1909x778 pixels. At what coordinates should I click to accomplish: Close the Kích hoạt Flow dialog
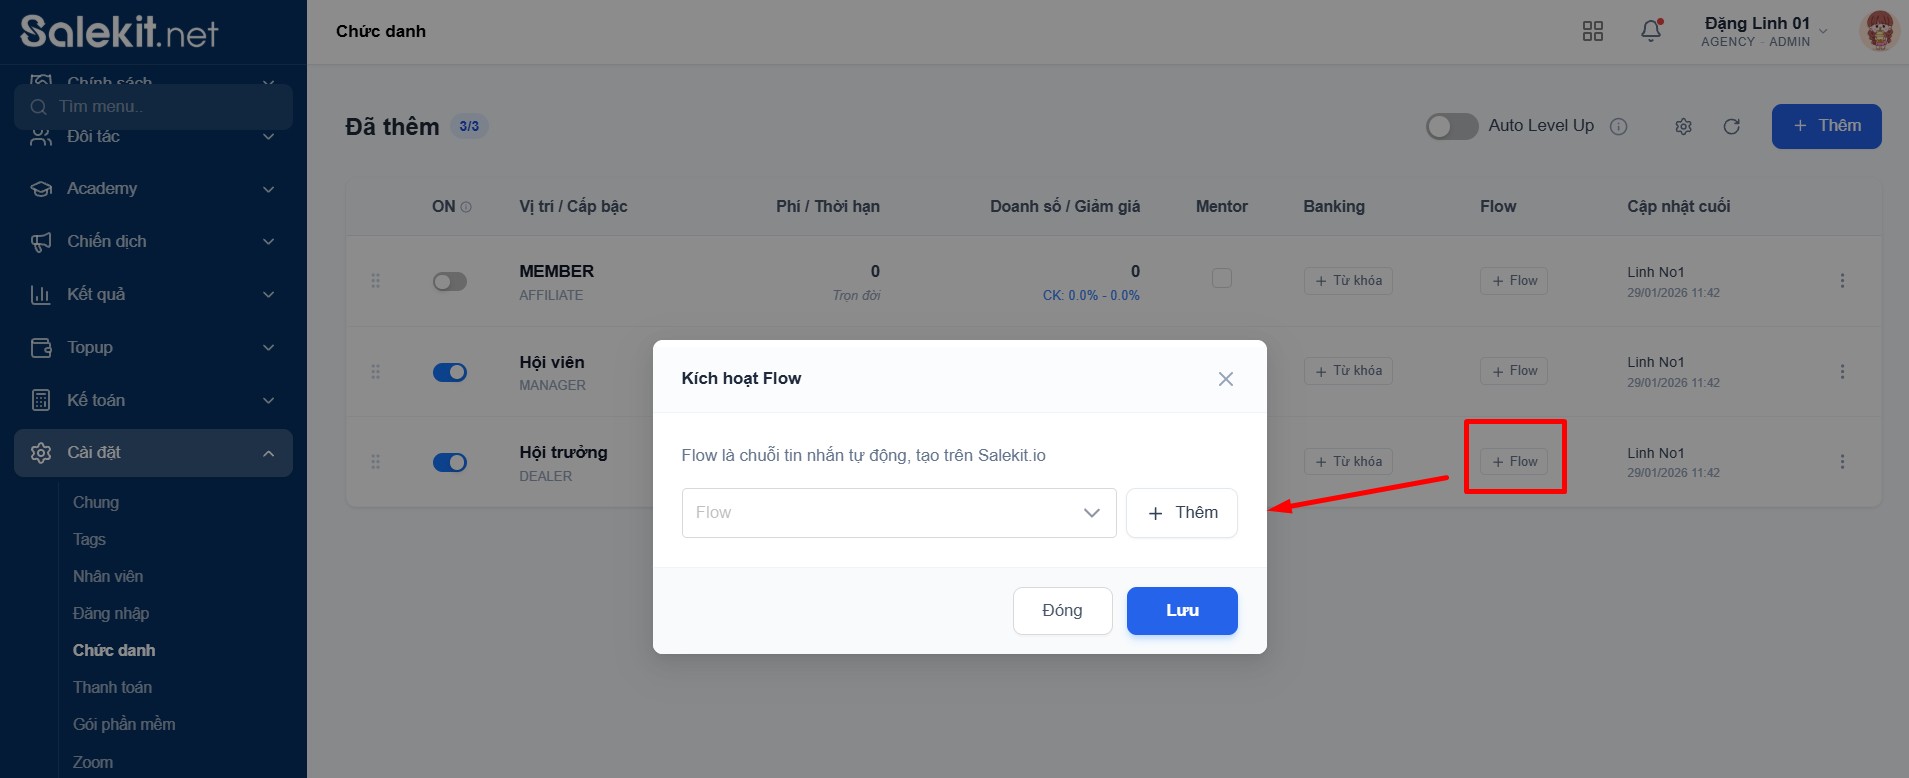coord(1225,379)
